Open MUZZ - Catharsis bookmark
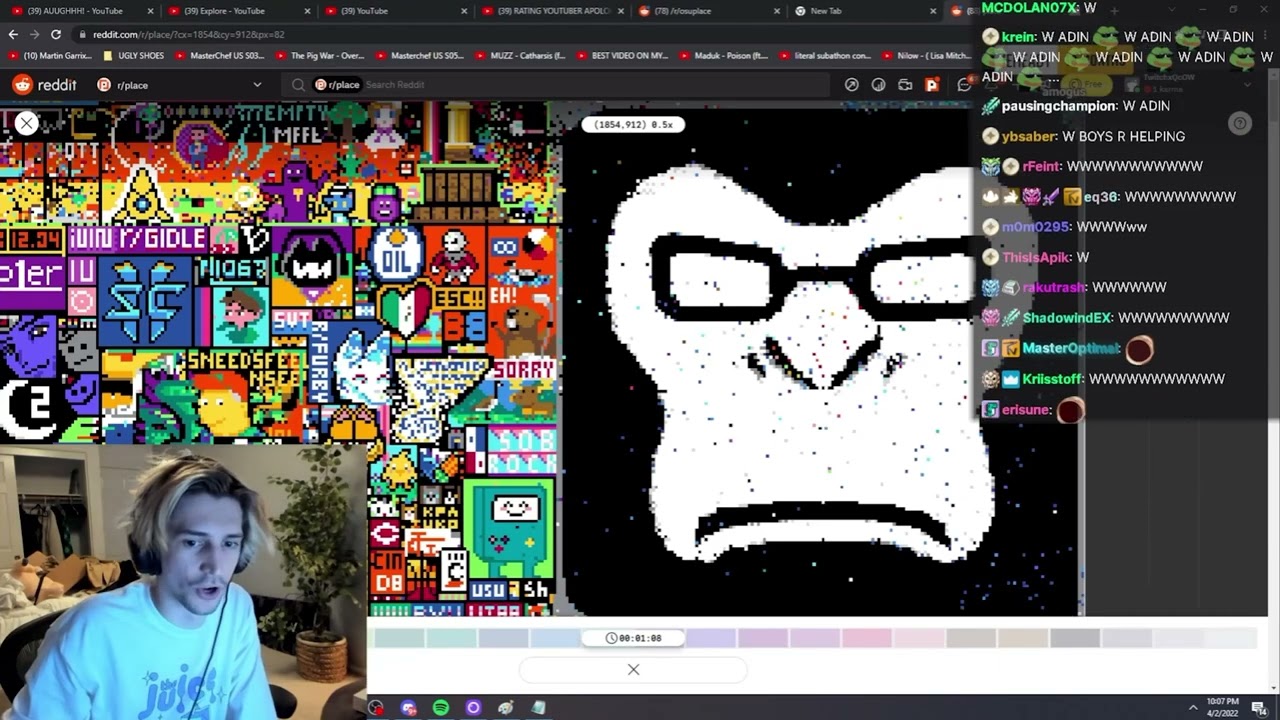The image size is (1280, 720). coord(520,56)
